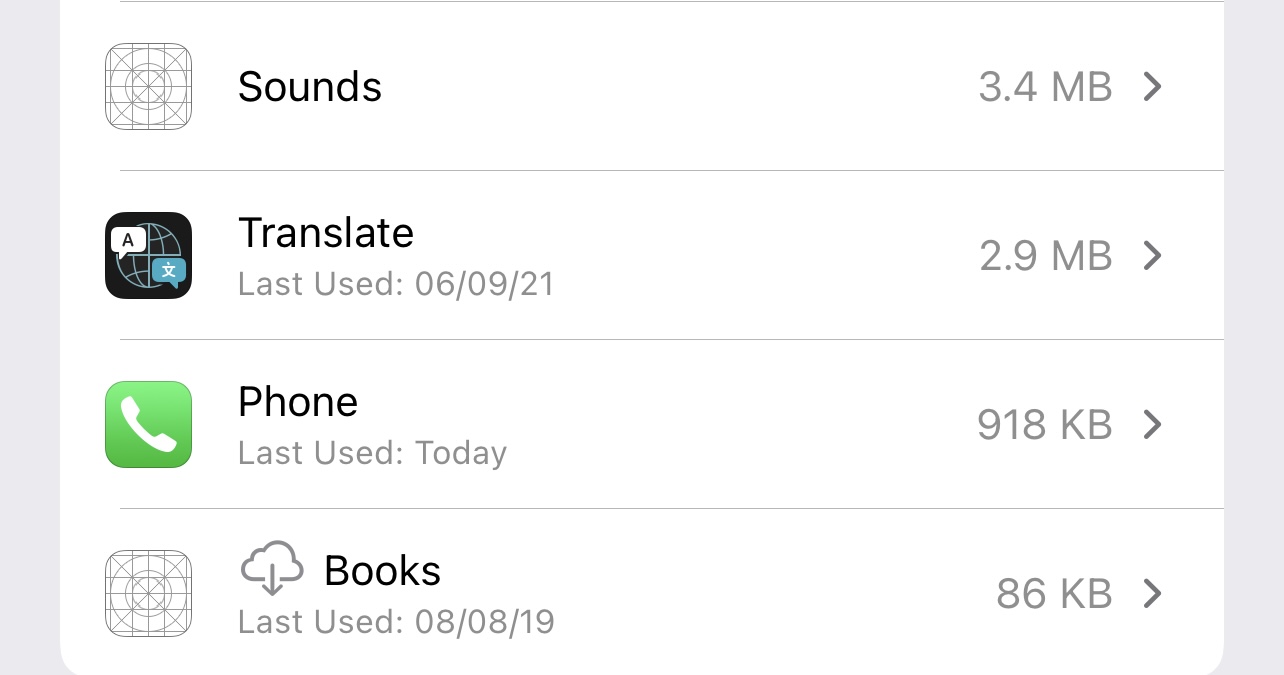The height and width of the screenshot is (675, 1284).
Task: Tap the Books placeholder app icon
Action: tap(148, 594)
